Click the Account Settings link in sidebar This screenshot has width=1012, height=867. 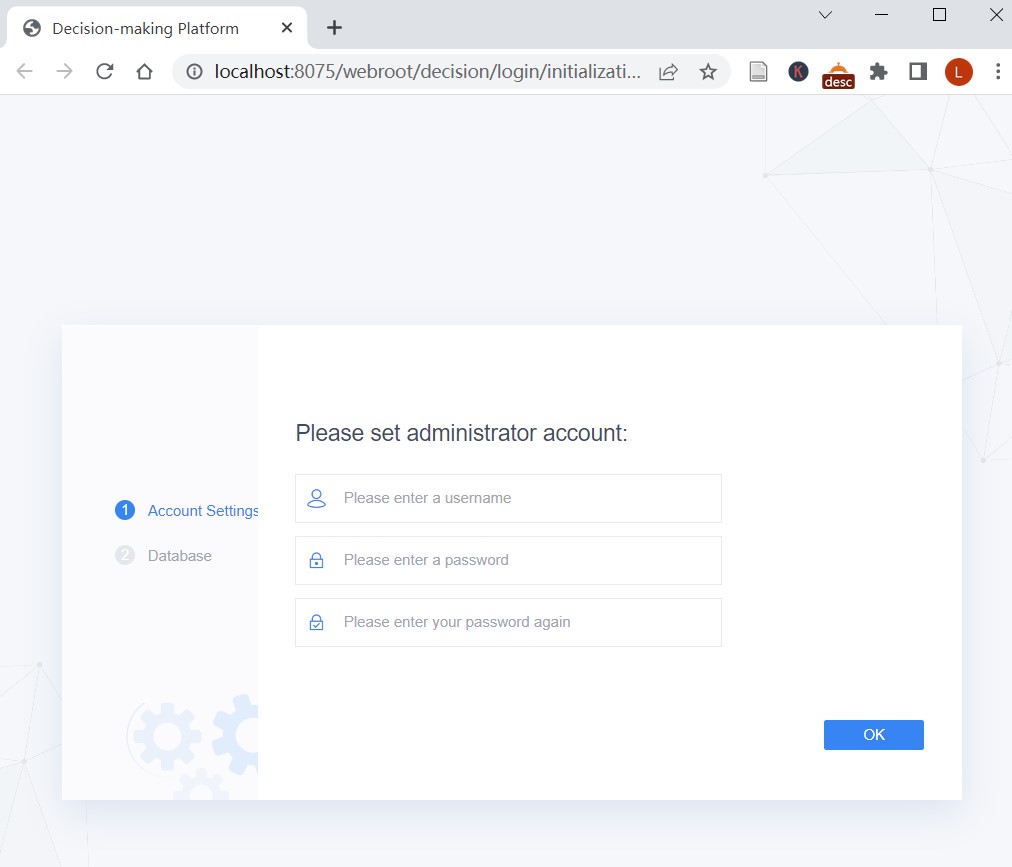click(203, 510)
